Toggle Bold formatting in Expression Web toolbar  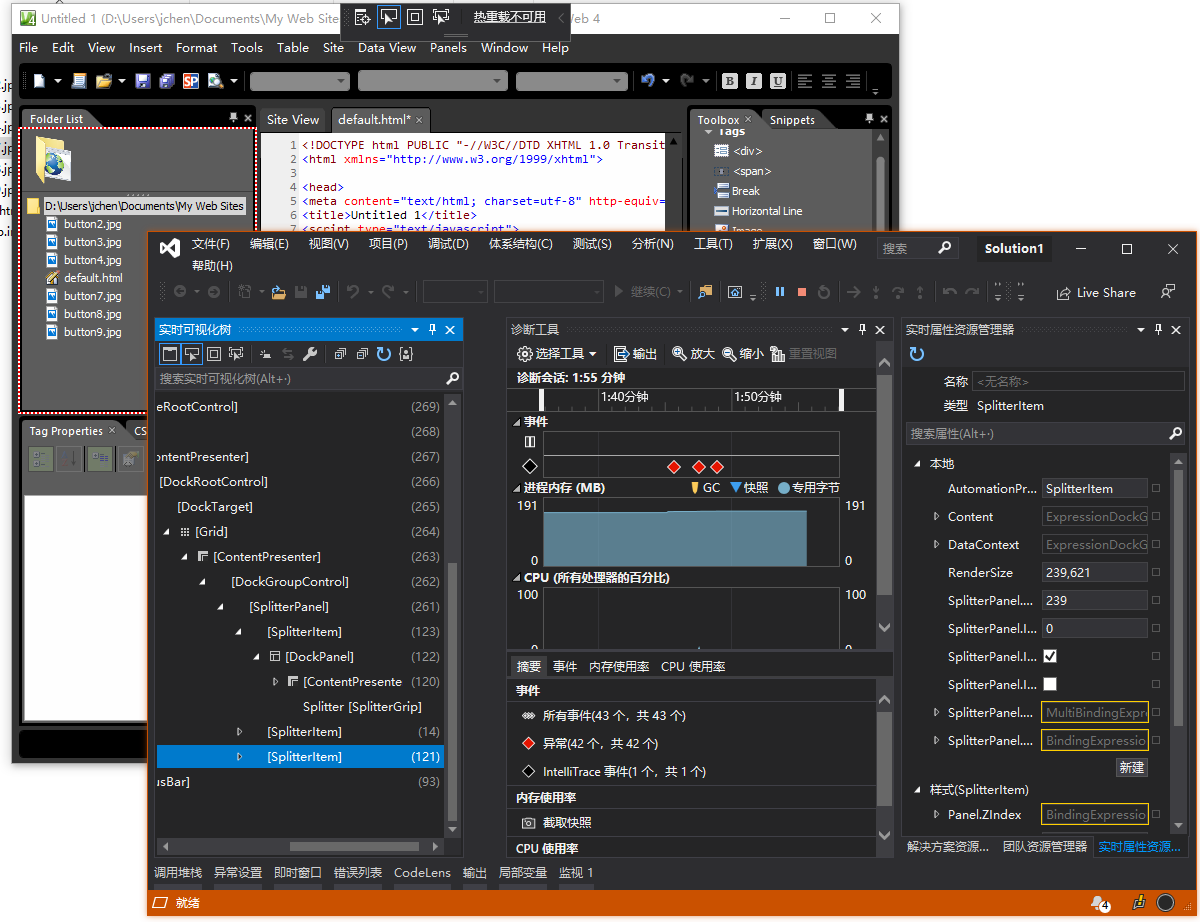[x=730, y=81]
